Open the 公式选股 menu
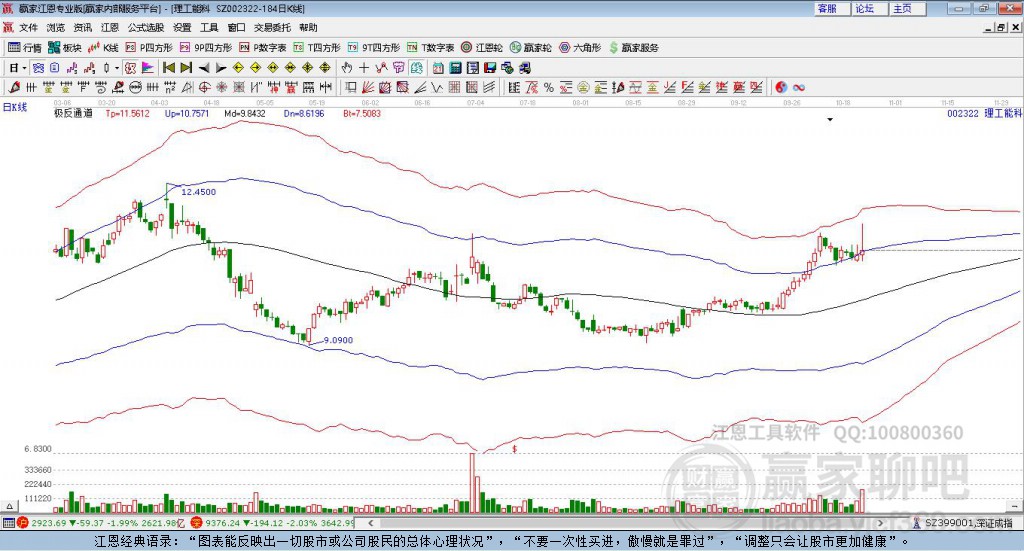The height and width of the screenshot is (551, 1024). (x=146, y=27)
